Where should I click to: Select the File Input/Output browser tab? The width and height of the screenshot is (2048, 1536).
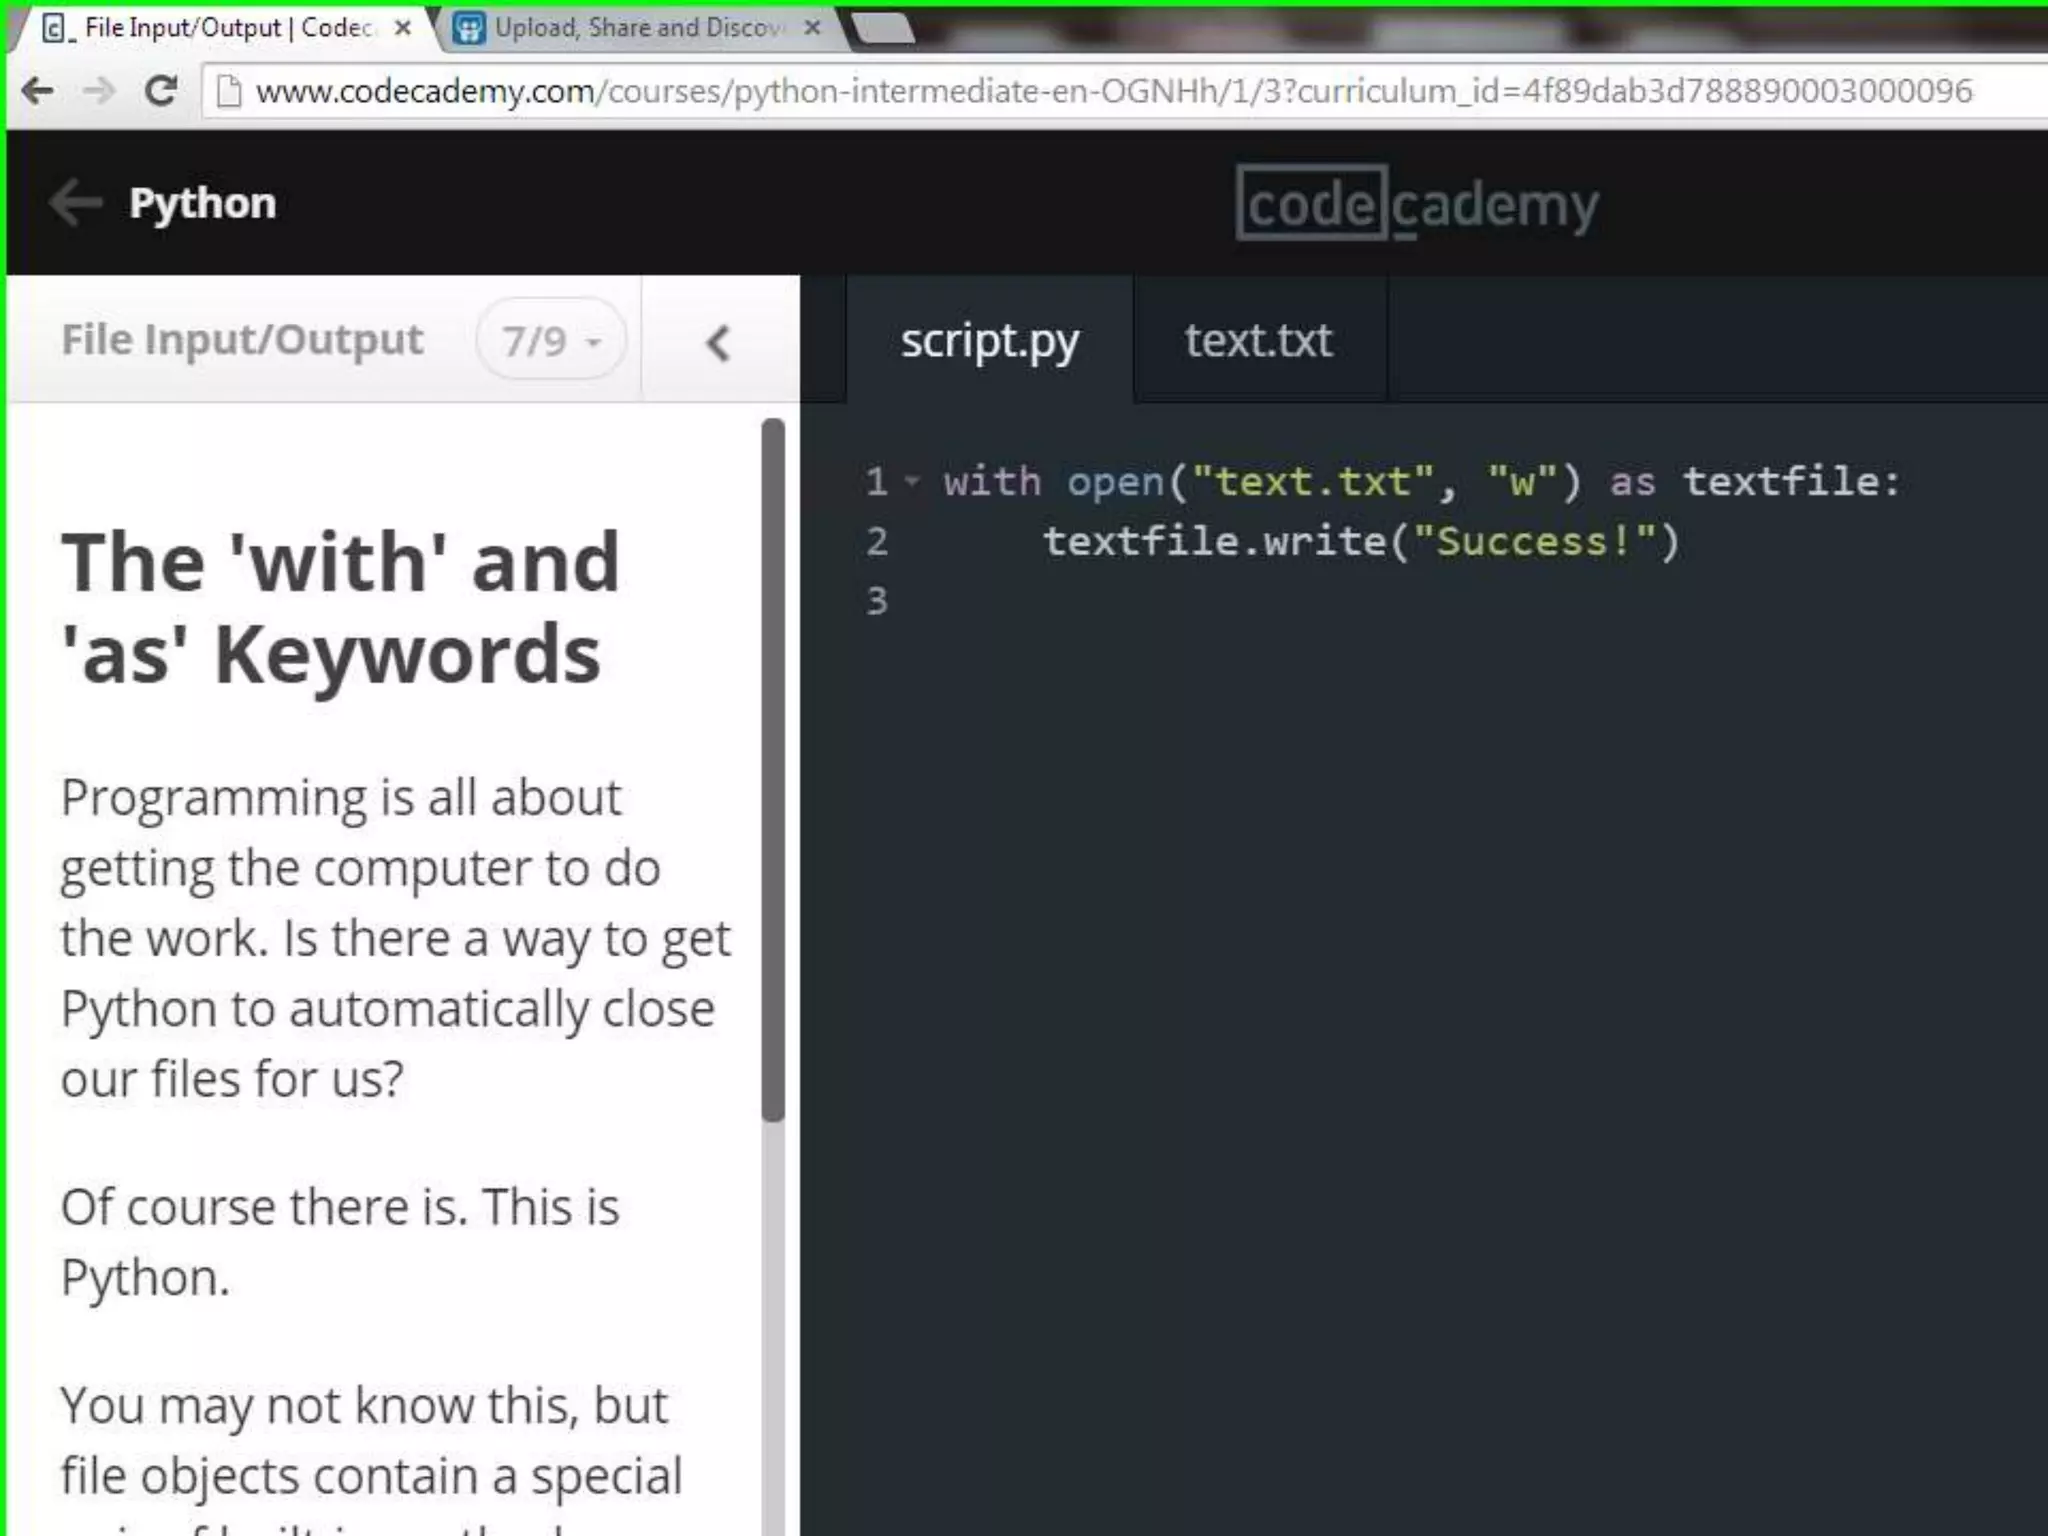click(228, 28)
